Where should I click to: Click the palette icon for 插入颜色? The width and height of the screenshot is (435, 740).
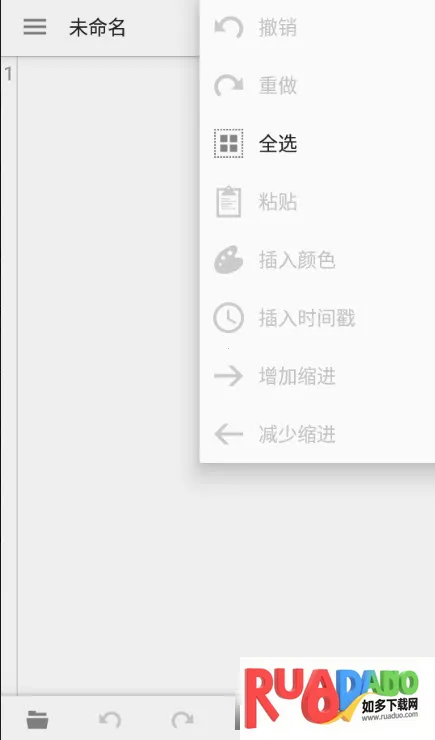click(x=229, y=260)
